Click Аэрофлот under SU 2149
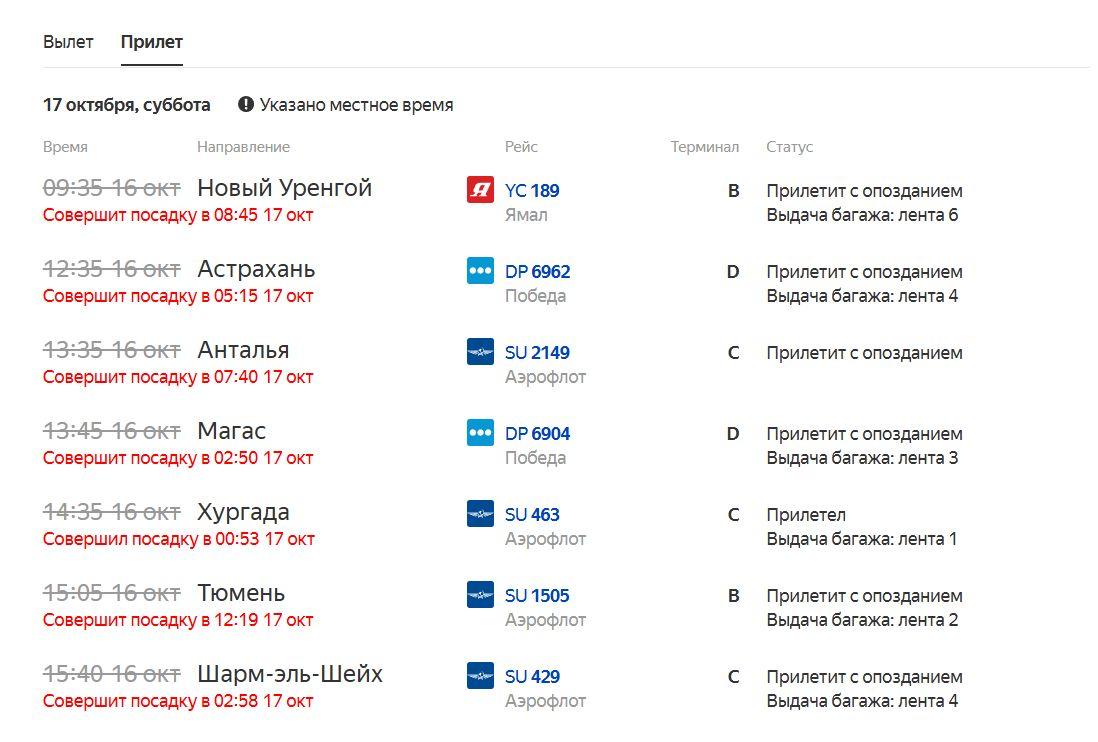This screenshot has height=742, width=1098. click(x=545, y=377)
